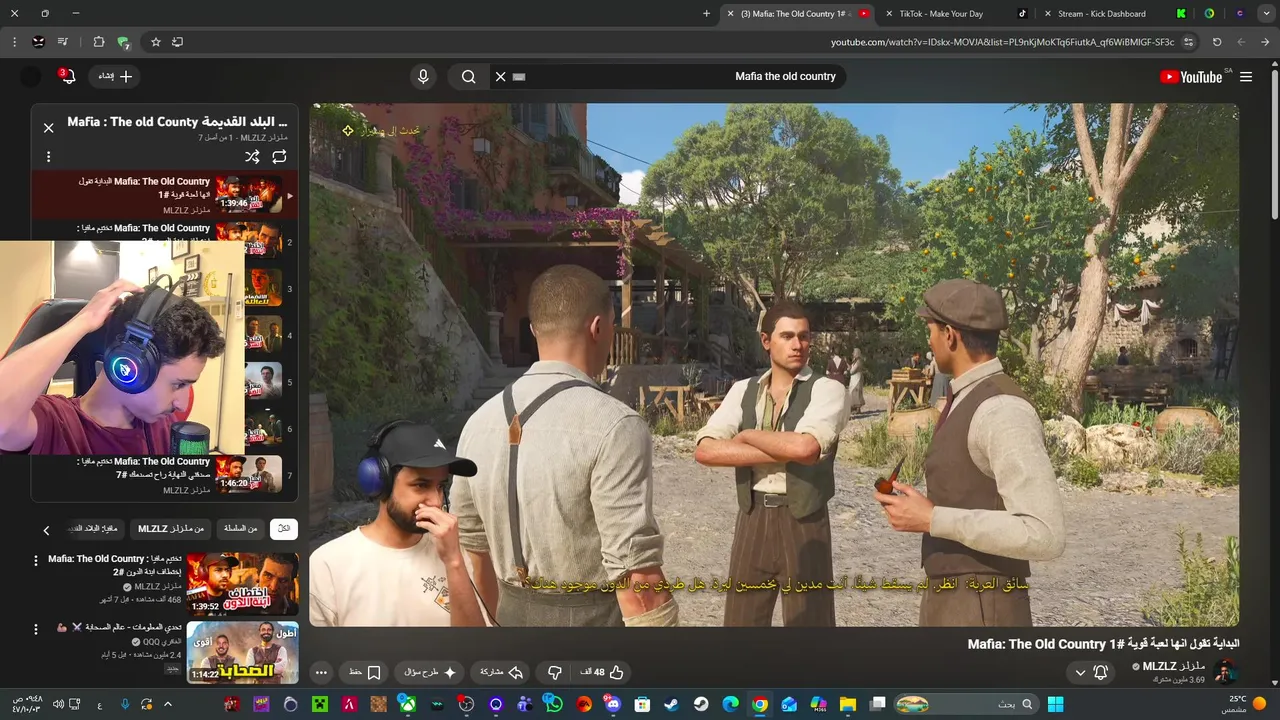Switch to Stream - Kick Dashboard tab

click(1101, 14)
